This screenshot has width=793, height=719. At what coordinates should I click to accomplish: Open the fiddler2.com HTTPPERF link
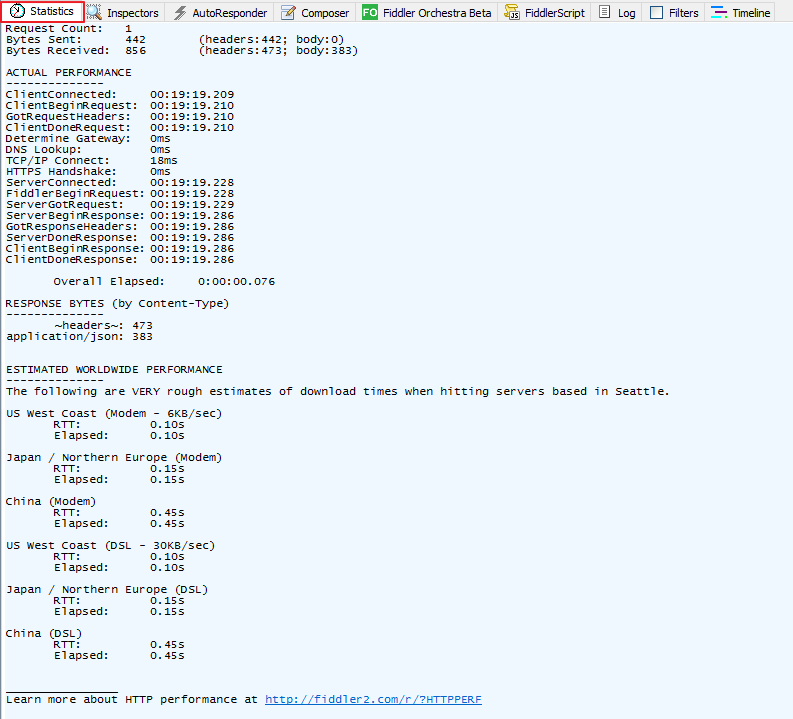[373, 700]
